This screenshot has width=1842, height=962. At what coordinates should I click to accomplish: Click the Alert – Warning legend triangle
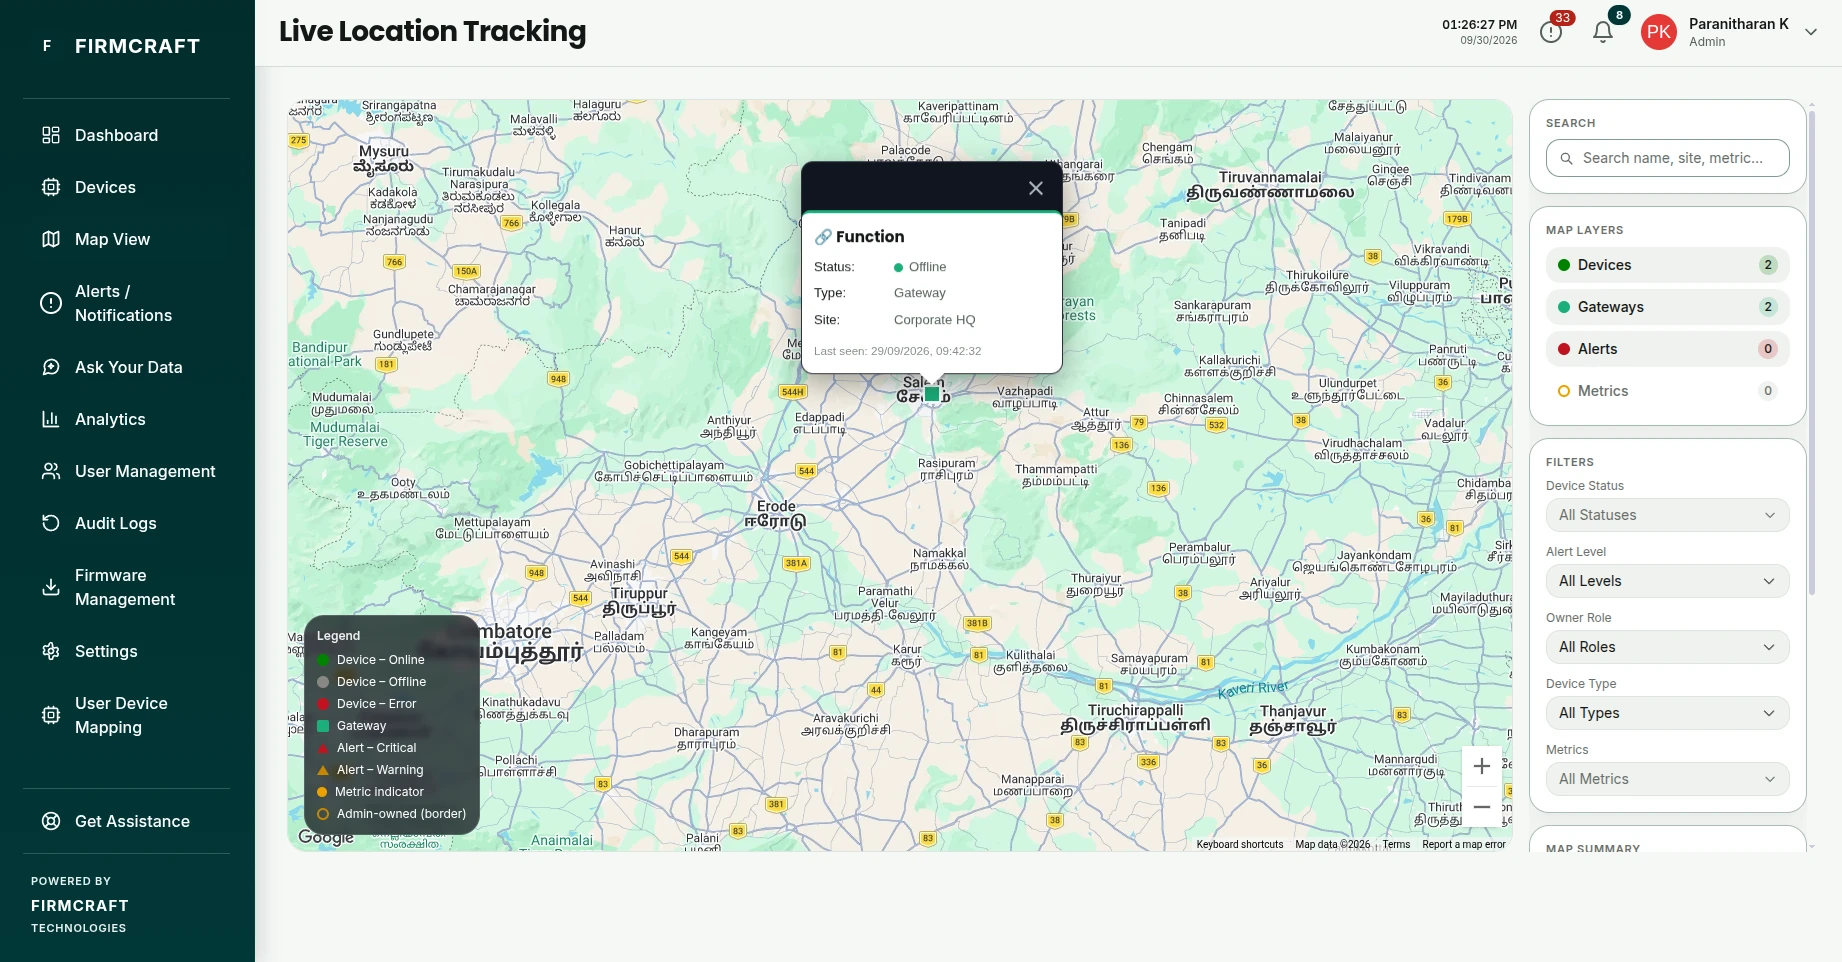tap(323, 770)
